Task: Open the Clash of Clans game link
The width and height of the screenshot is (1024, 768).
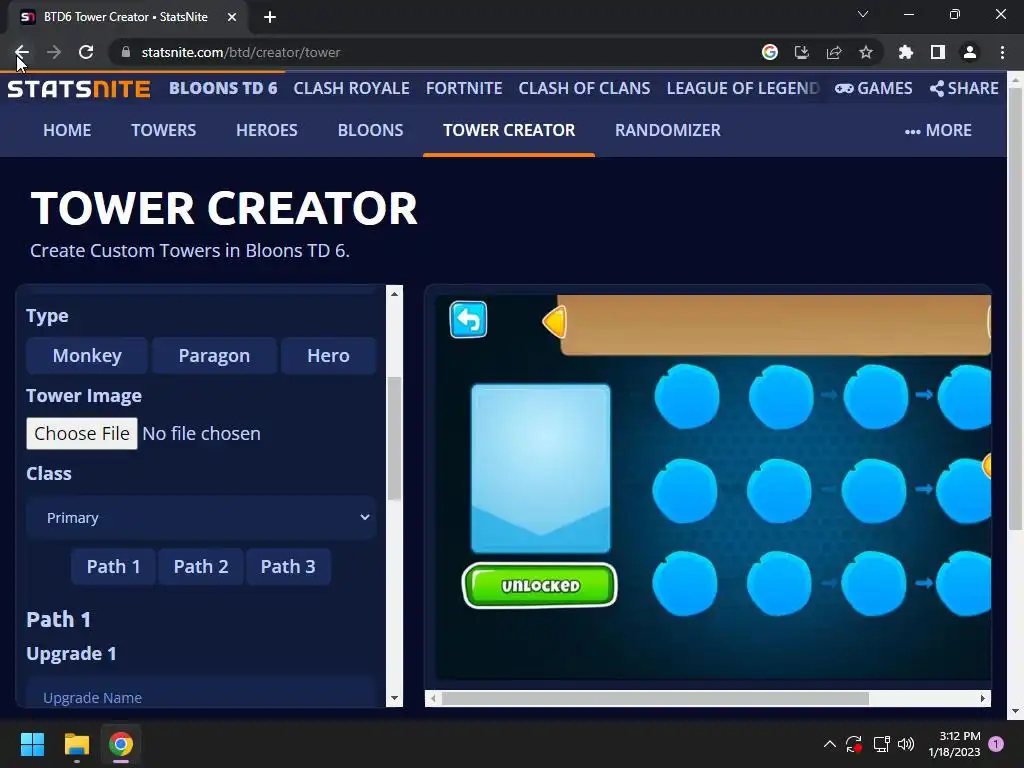Action: (x=584, y=88)
